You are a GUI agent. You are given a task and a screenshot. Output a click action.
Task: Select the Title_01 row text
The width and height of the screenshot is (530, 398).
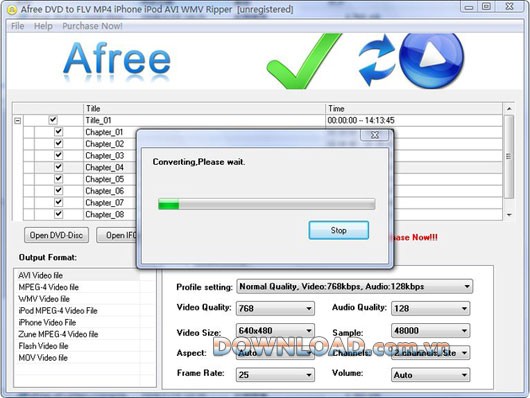[x=98, y=120]
